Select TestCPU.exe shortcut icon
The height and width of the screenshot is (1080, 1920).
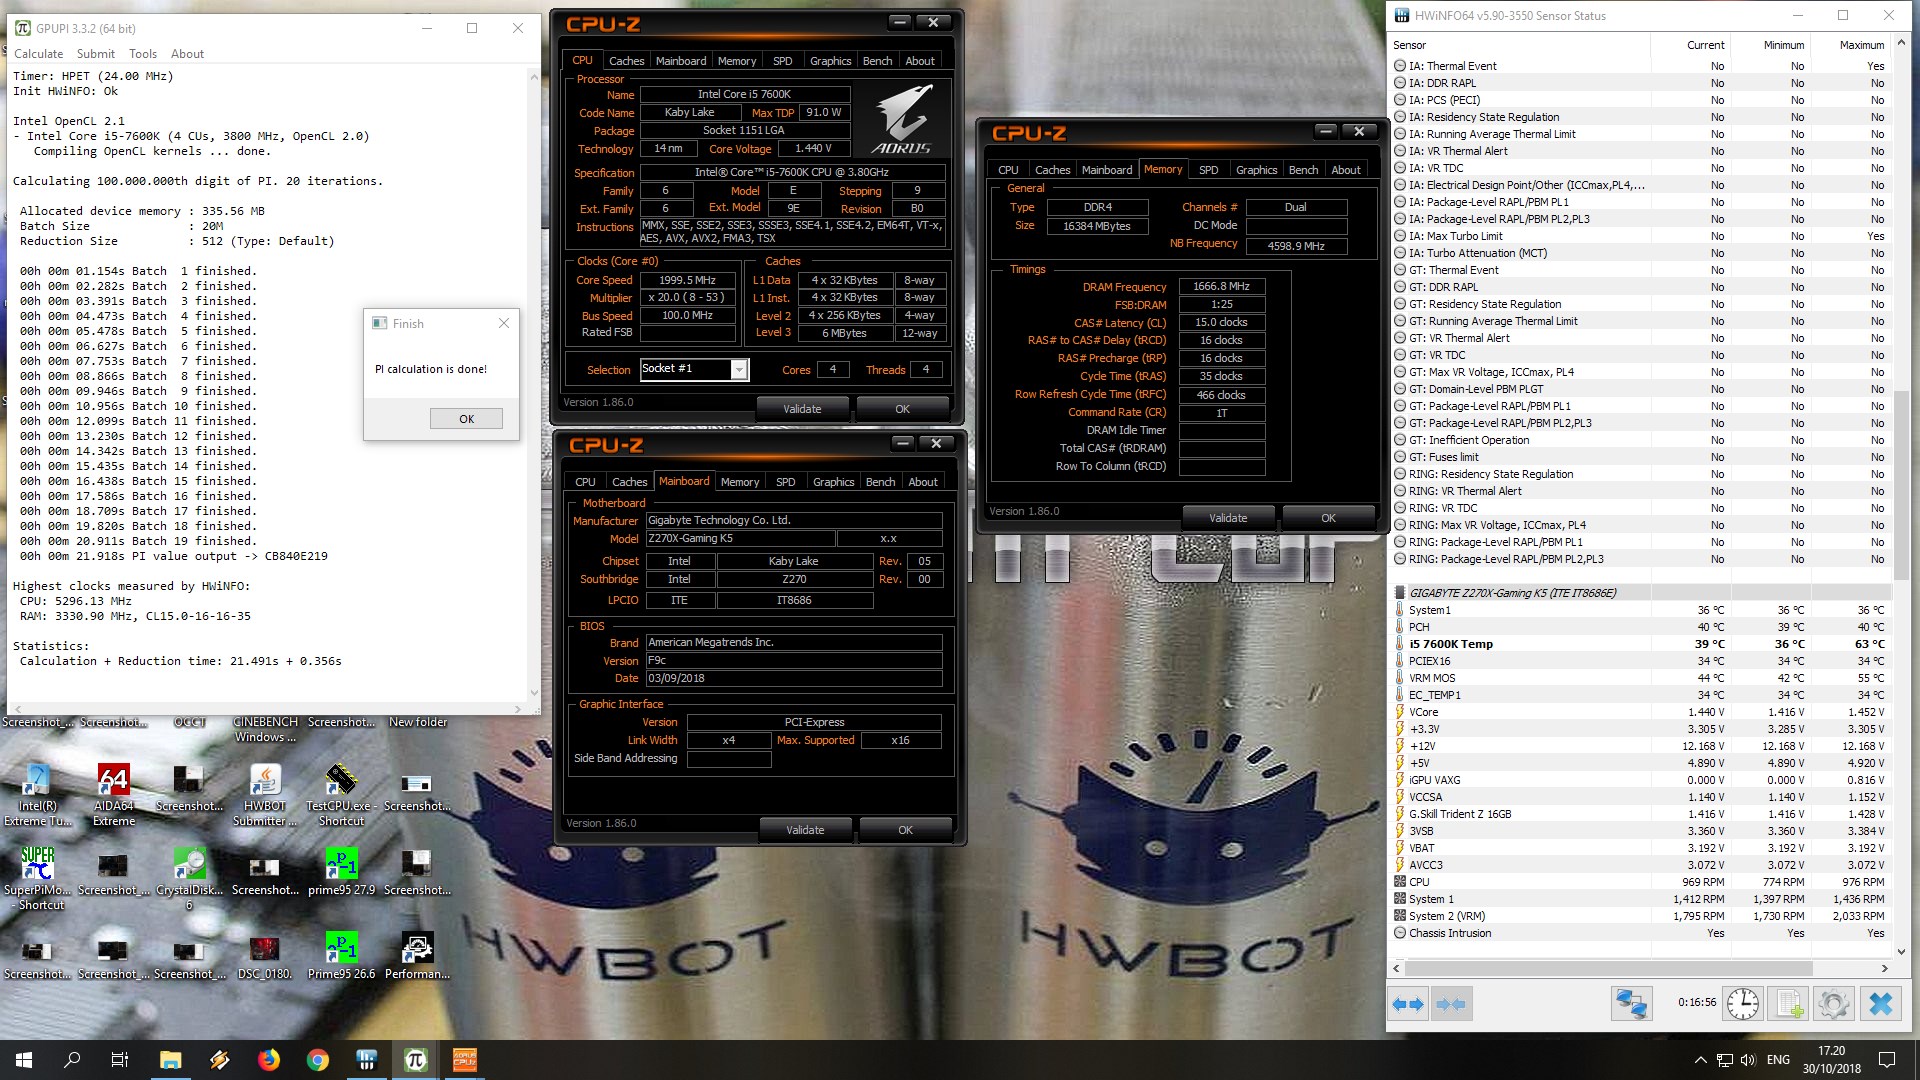(342, 796)
